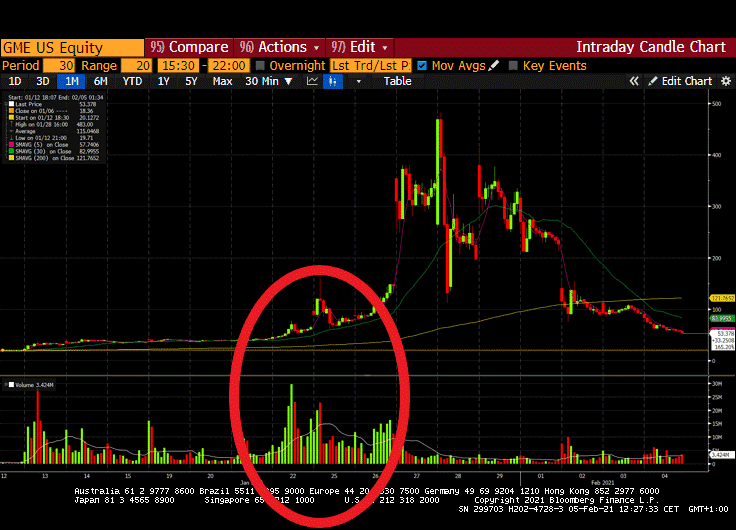Select the 1D range tab

pyautogui.click(x=15, y=81)
